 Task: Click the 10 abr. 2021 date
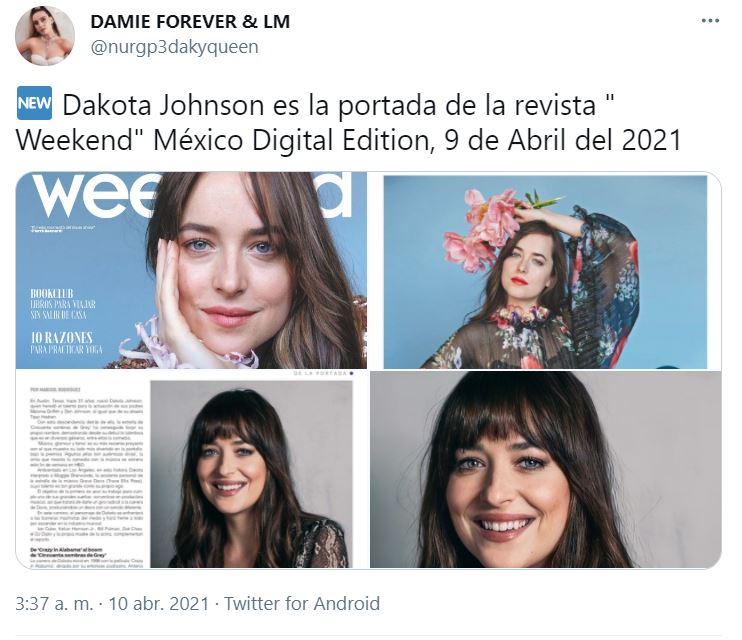[x=159, y=604]
